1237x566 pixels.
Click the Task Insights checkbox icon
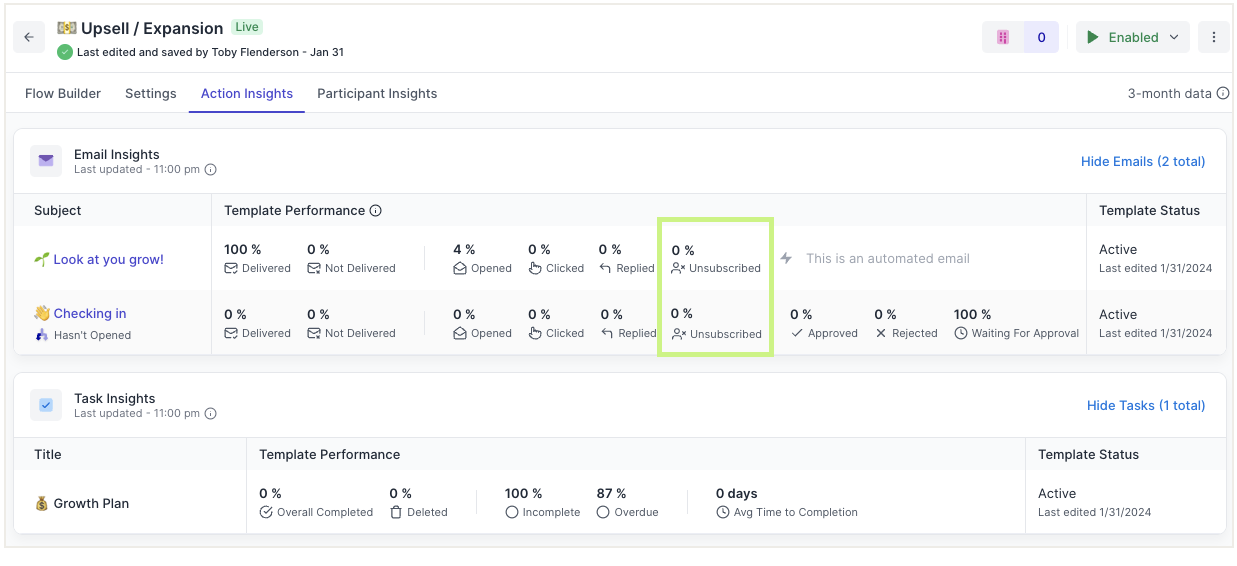[x=46, y=405]
